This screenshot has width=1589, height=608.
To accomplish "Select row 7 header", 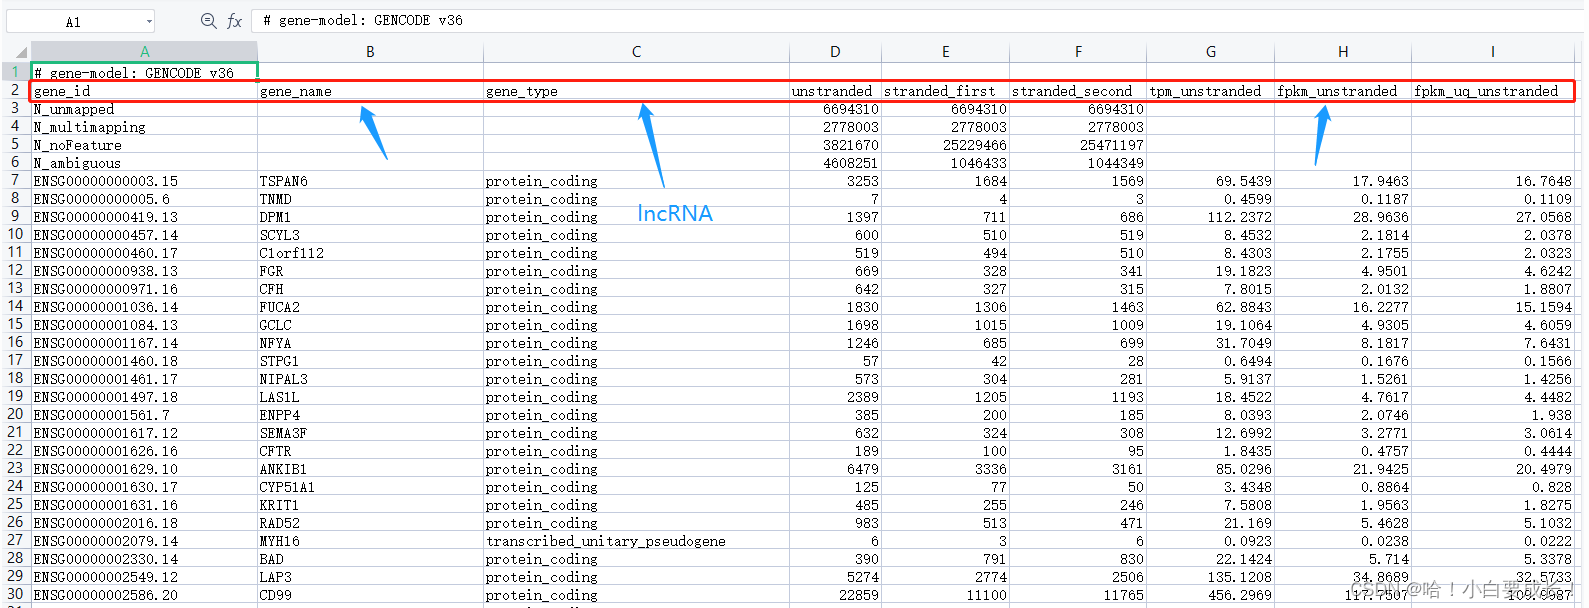I will 16,180.
